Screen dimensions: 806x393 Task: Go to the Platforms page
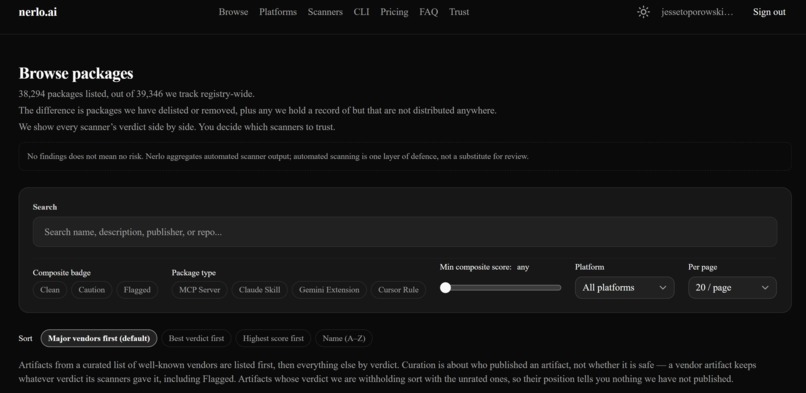pyautogui.click(x=278, y=12)
